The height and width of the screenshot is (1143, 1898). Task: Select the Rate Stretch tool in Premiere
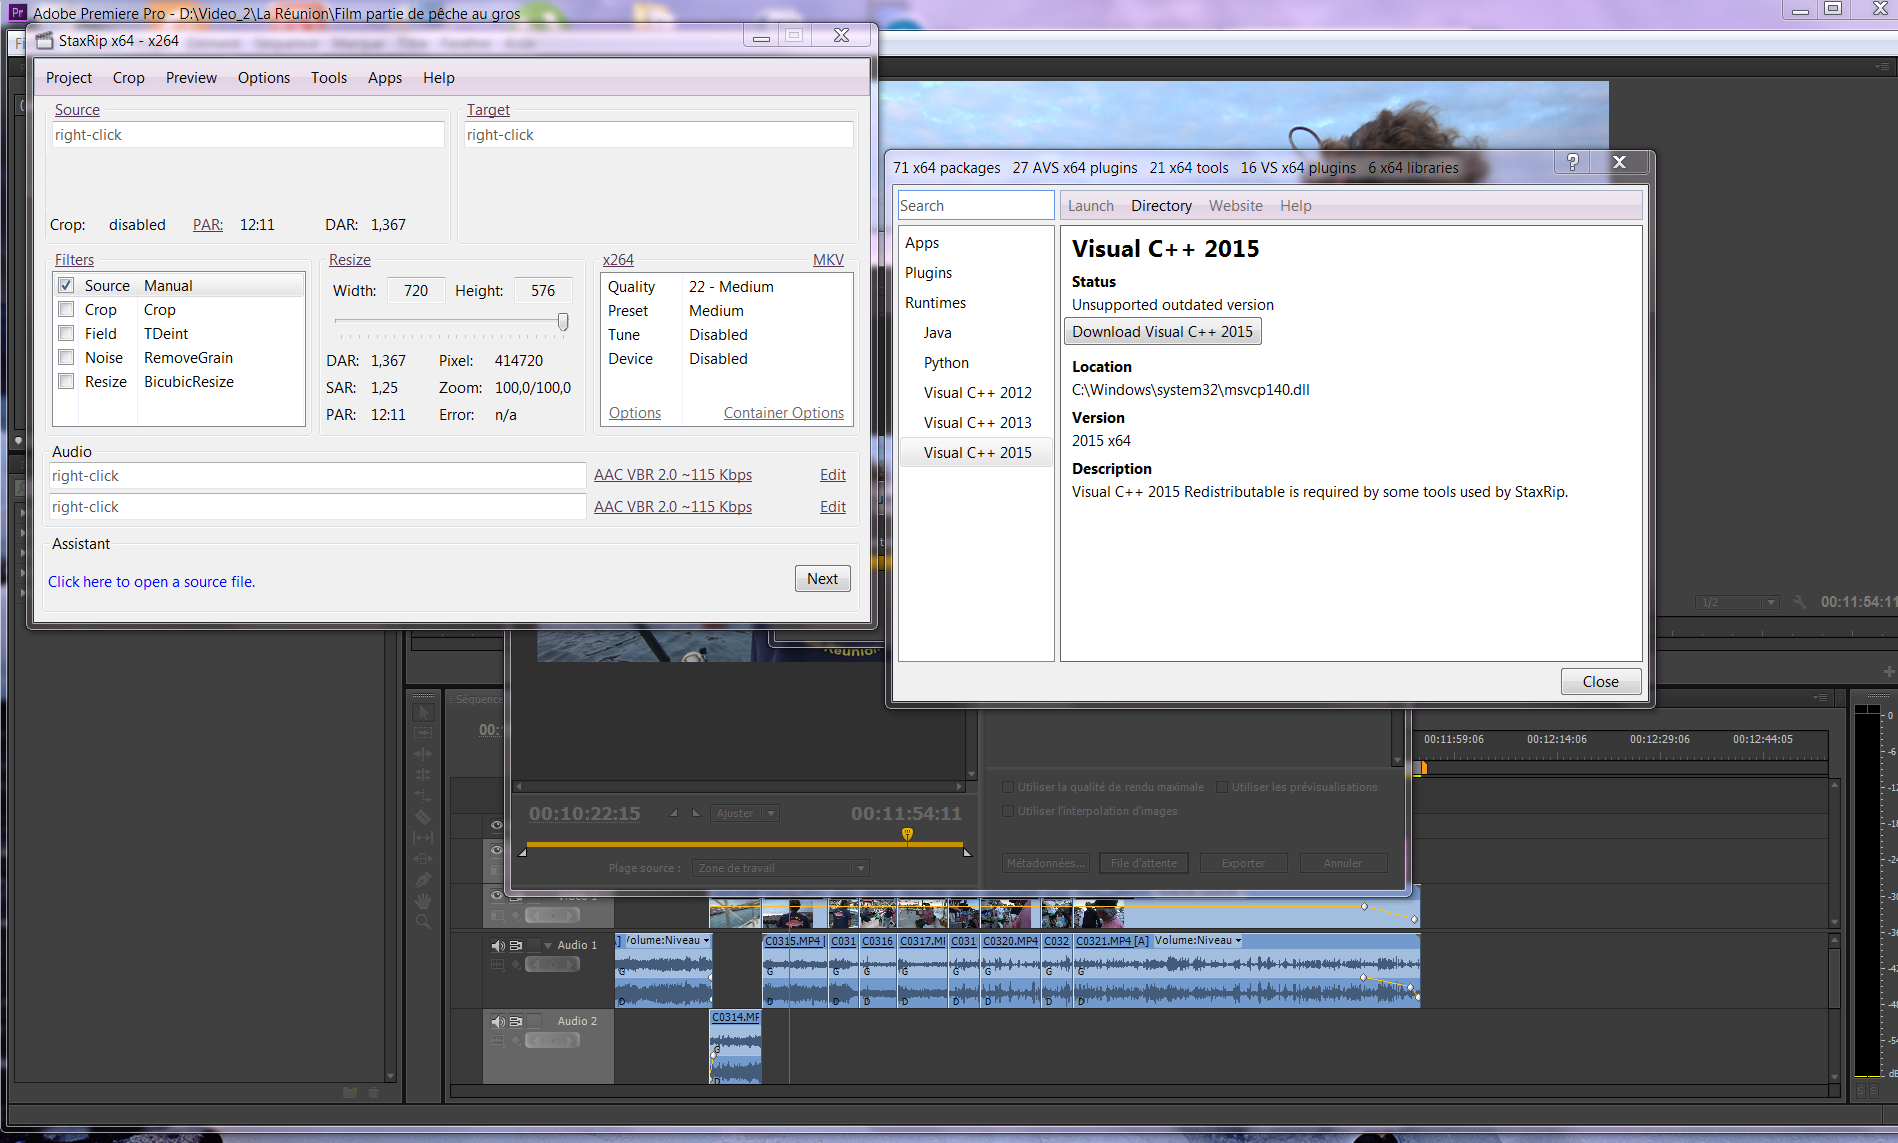(423, 796)
